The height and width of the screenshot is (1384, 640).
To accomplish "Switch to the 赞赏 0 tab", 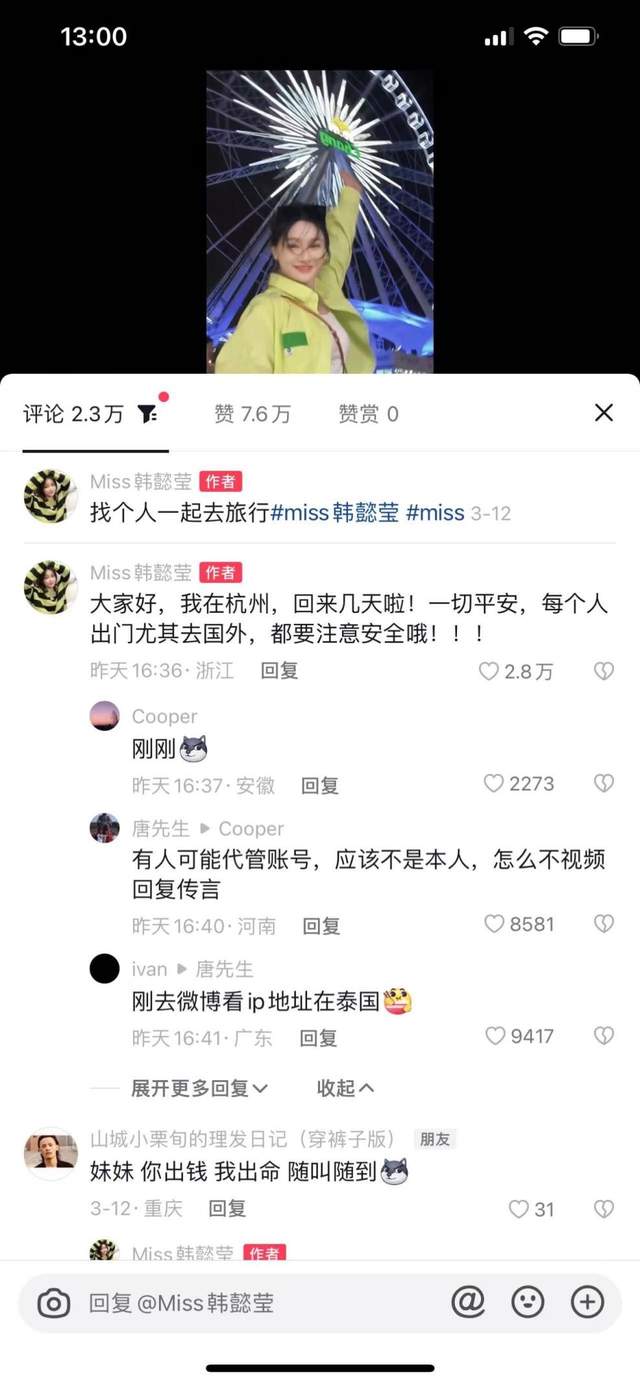I will [x=368, y=414].
